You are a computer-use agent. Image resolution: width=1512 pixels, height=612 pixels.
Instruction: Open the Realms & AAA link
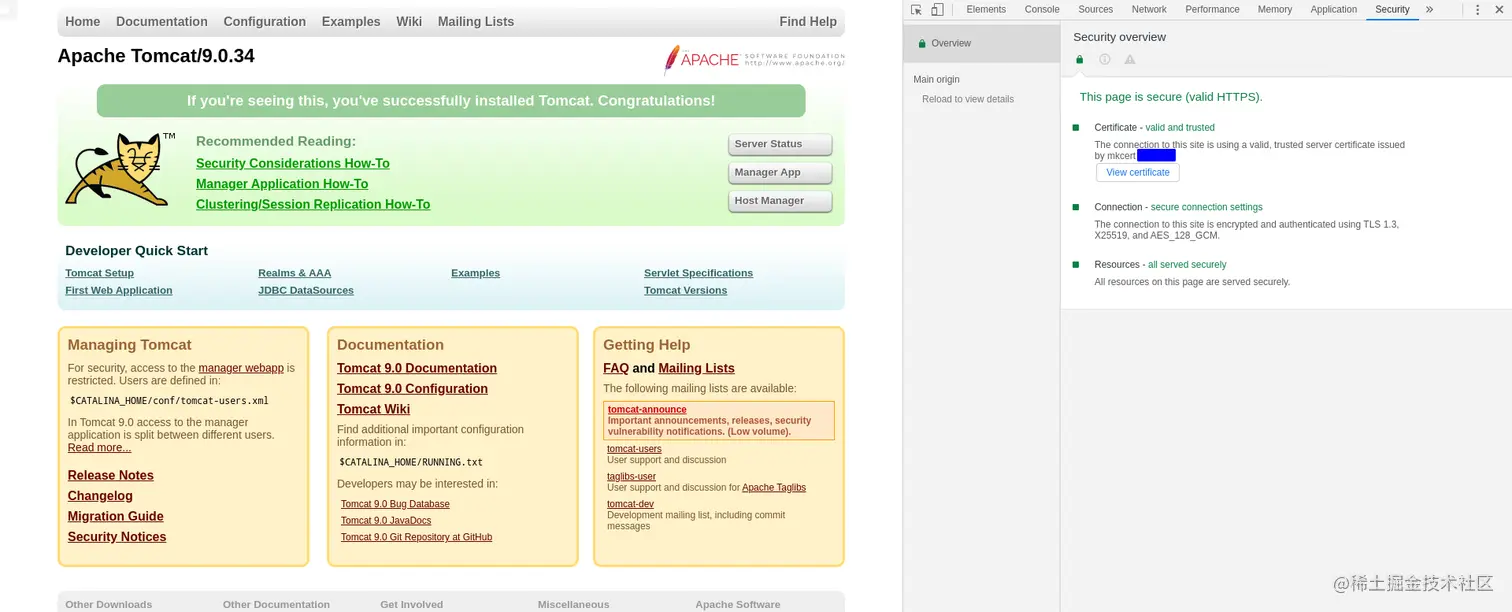coord(294,273)
